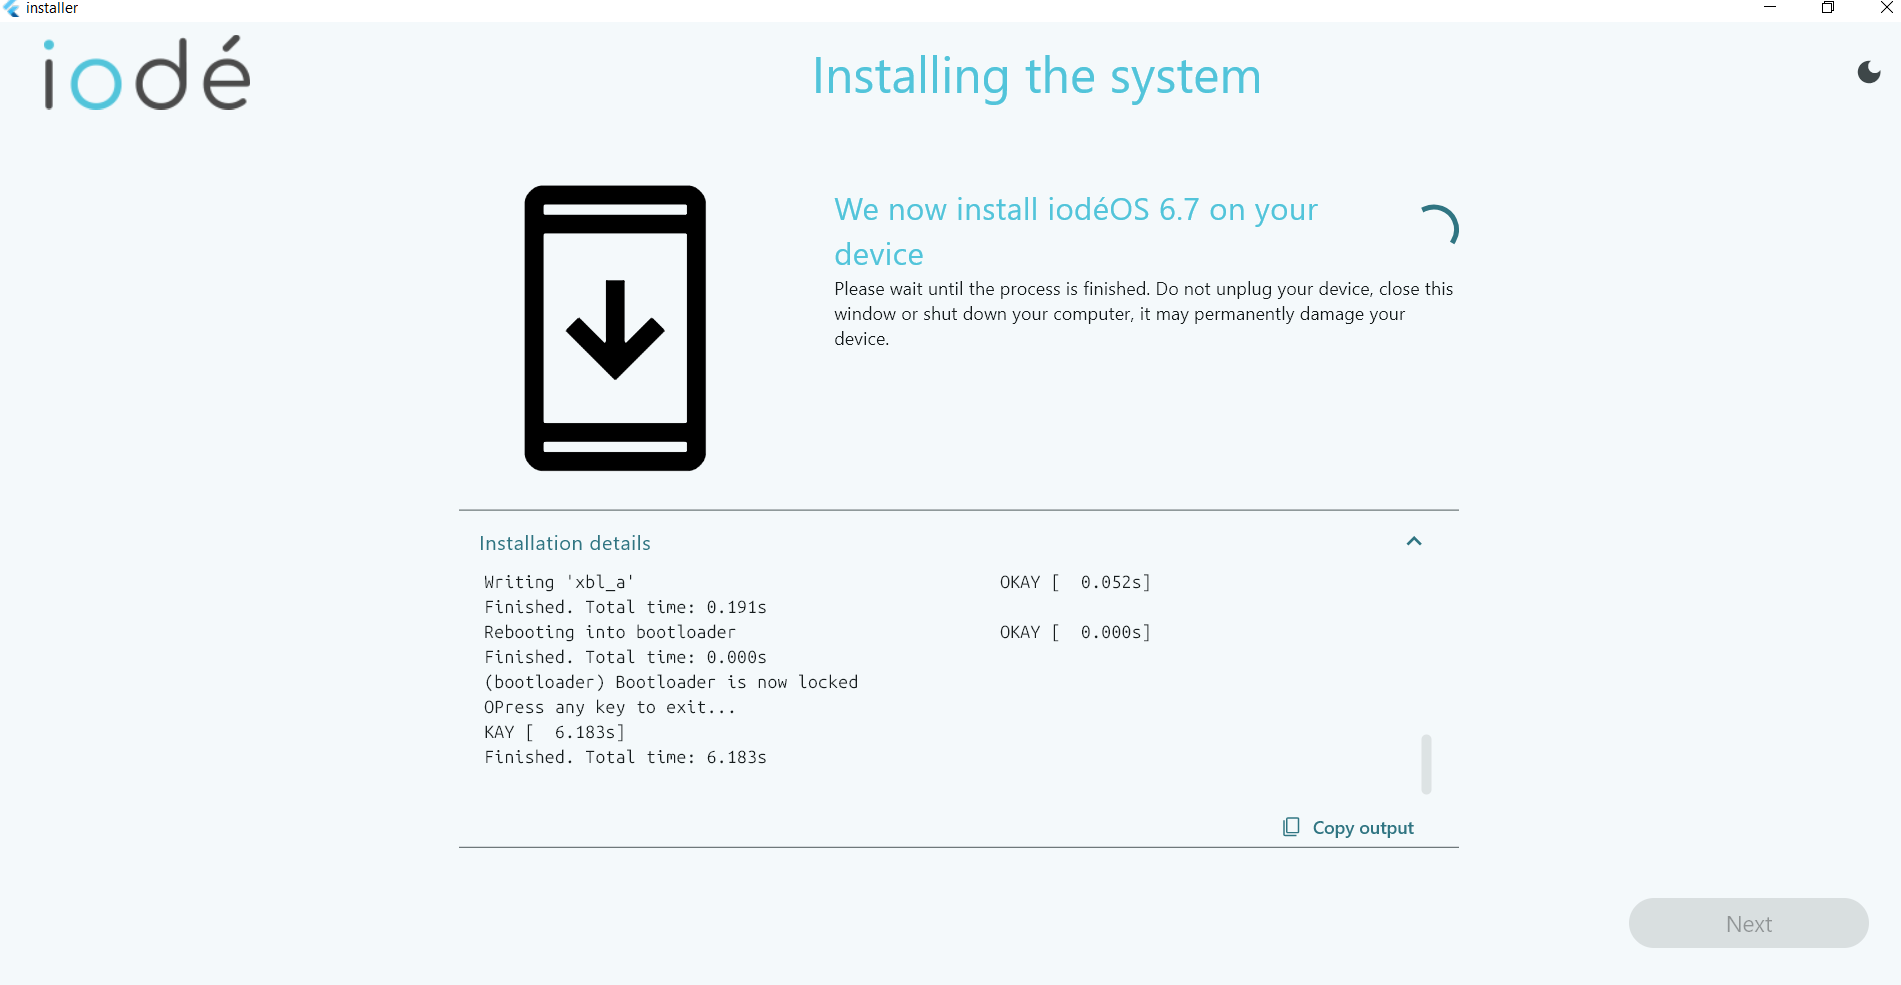
Task: Click the Flutter app icon in title bar
Action: (x=12, y=8)
